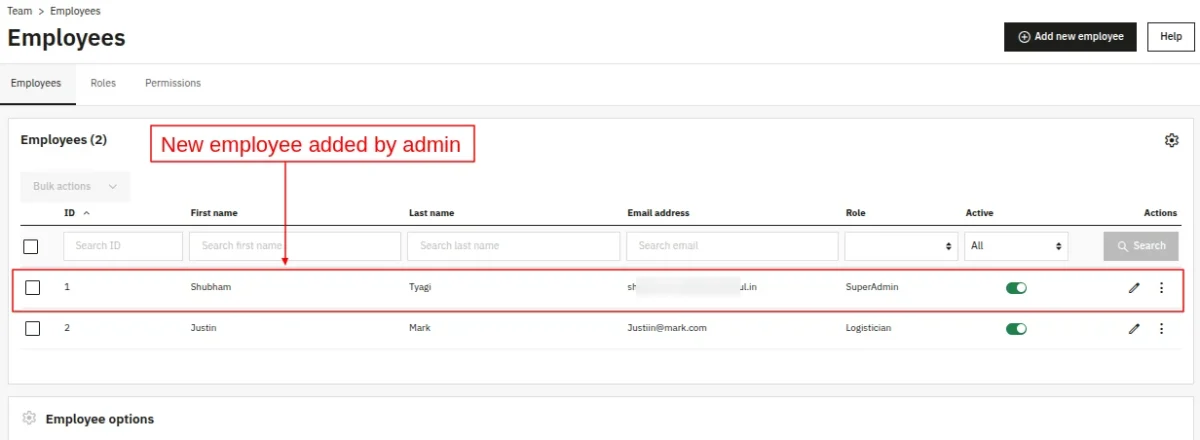Click the last name Mark cell
Viewport: 1200px width, 440px height.
(x=420, y=328)
